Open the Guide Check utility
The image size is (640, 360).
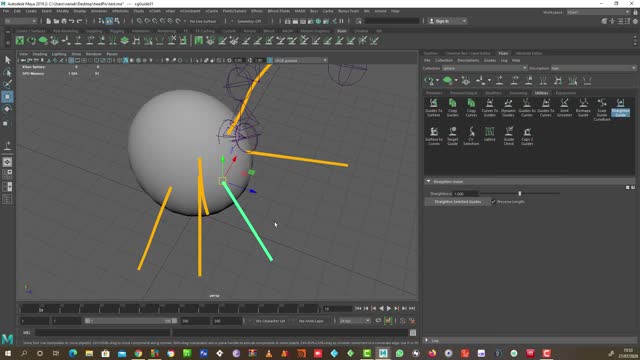coord(509,136)
